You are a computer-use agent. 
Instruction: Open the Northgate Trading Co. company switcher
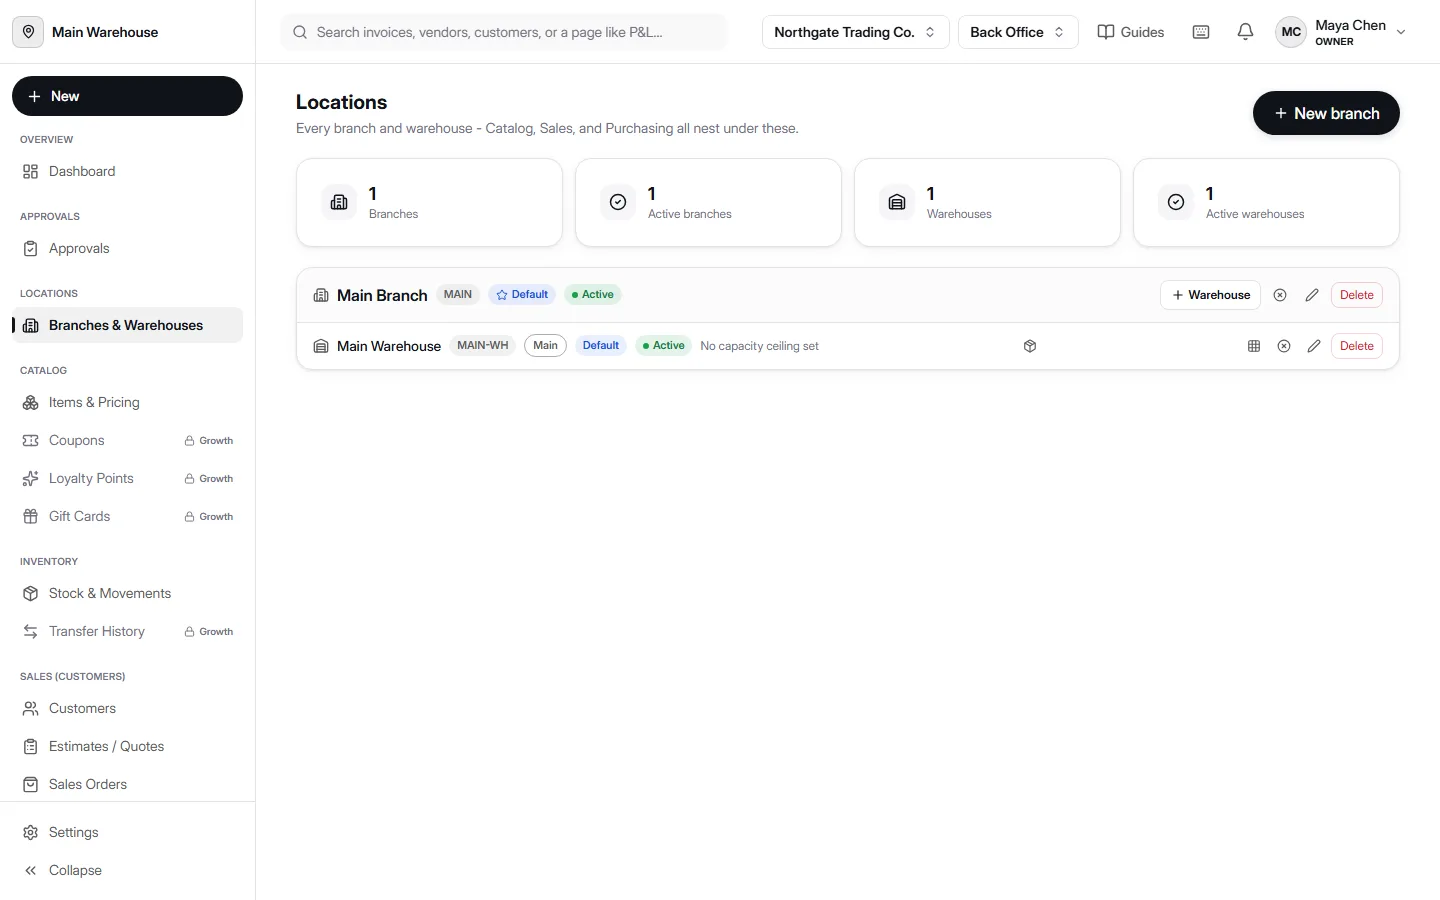[x=855, y=32]
